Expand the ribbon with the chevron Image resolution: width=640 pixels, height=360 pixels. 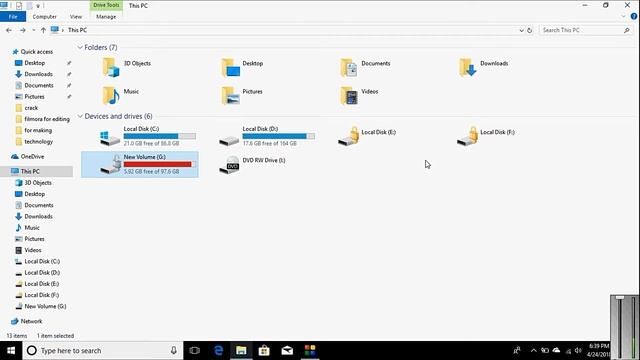[623, 17]
